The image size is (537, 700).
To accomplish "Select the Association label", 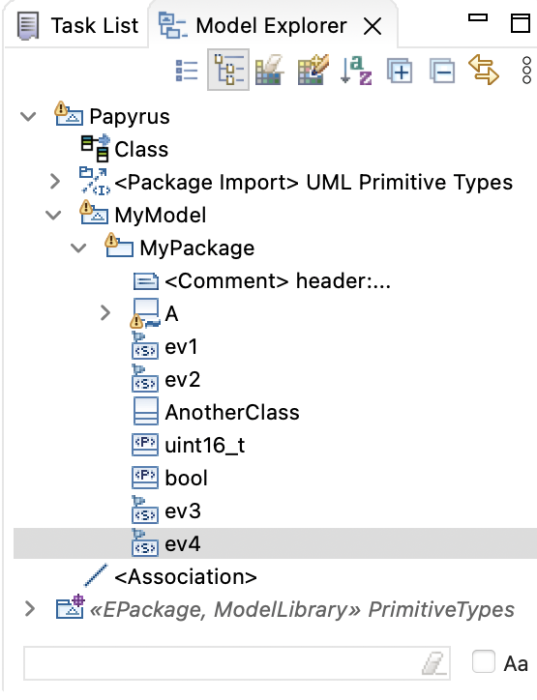I will point(185,577).
